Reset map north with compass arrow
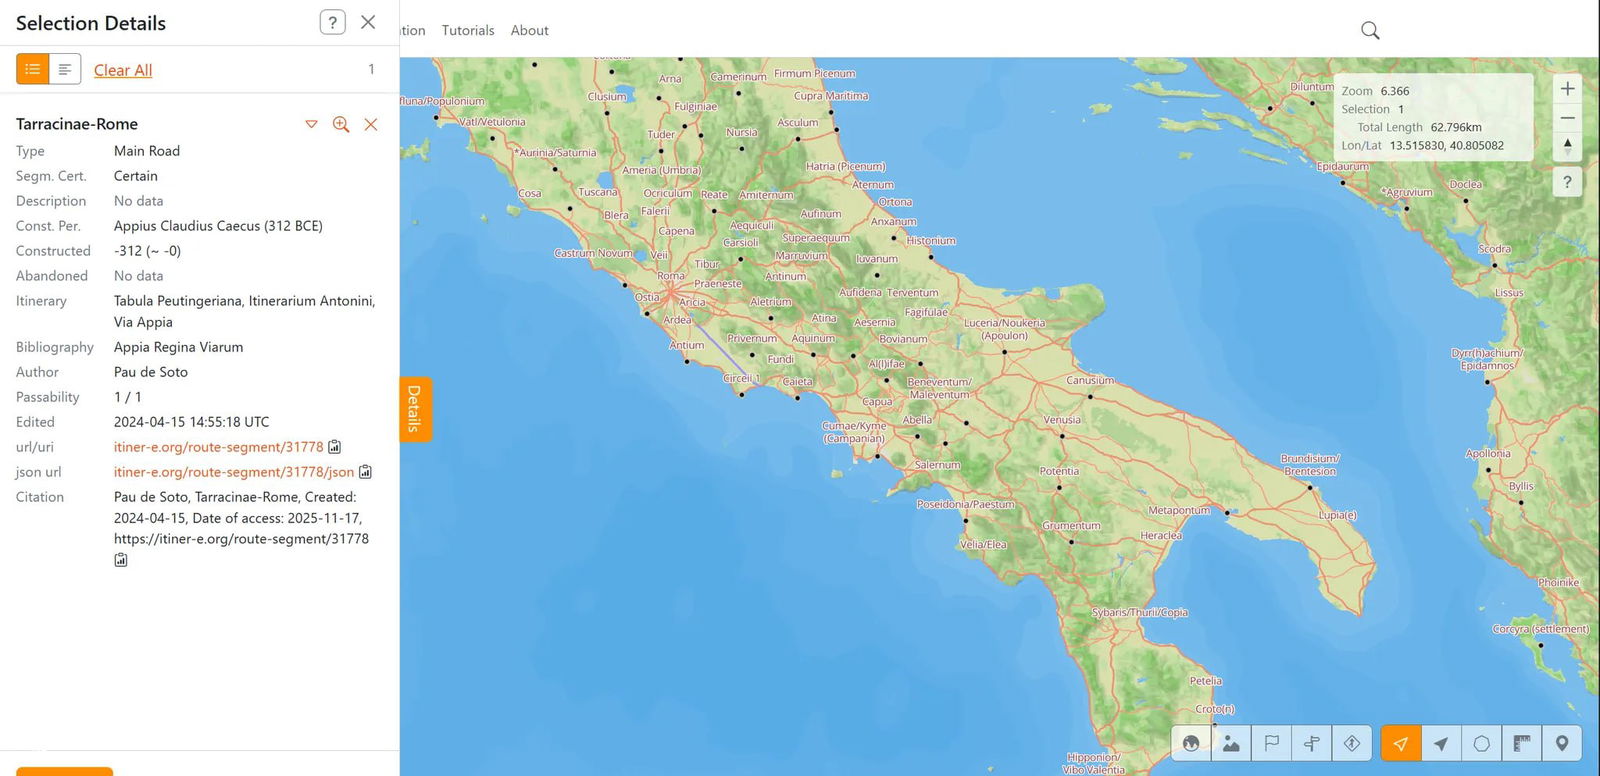Screen dimensions: 1600x776 click(x=1567, y=146)
